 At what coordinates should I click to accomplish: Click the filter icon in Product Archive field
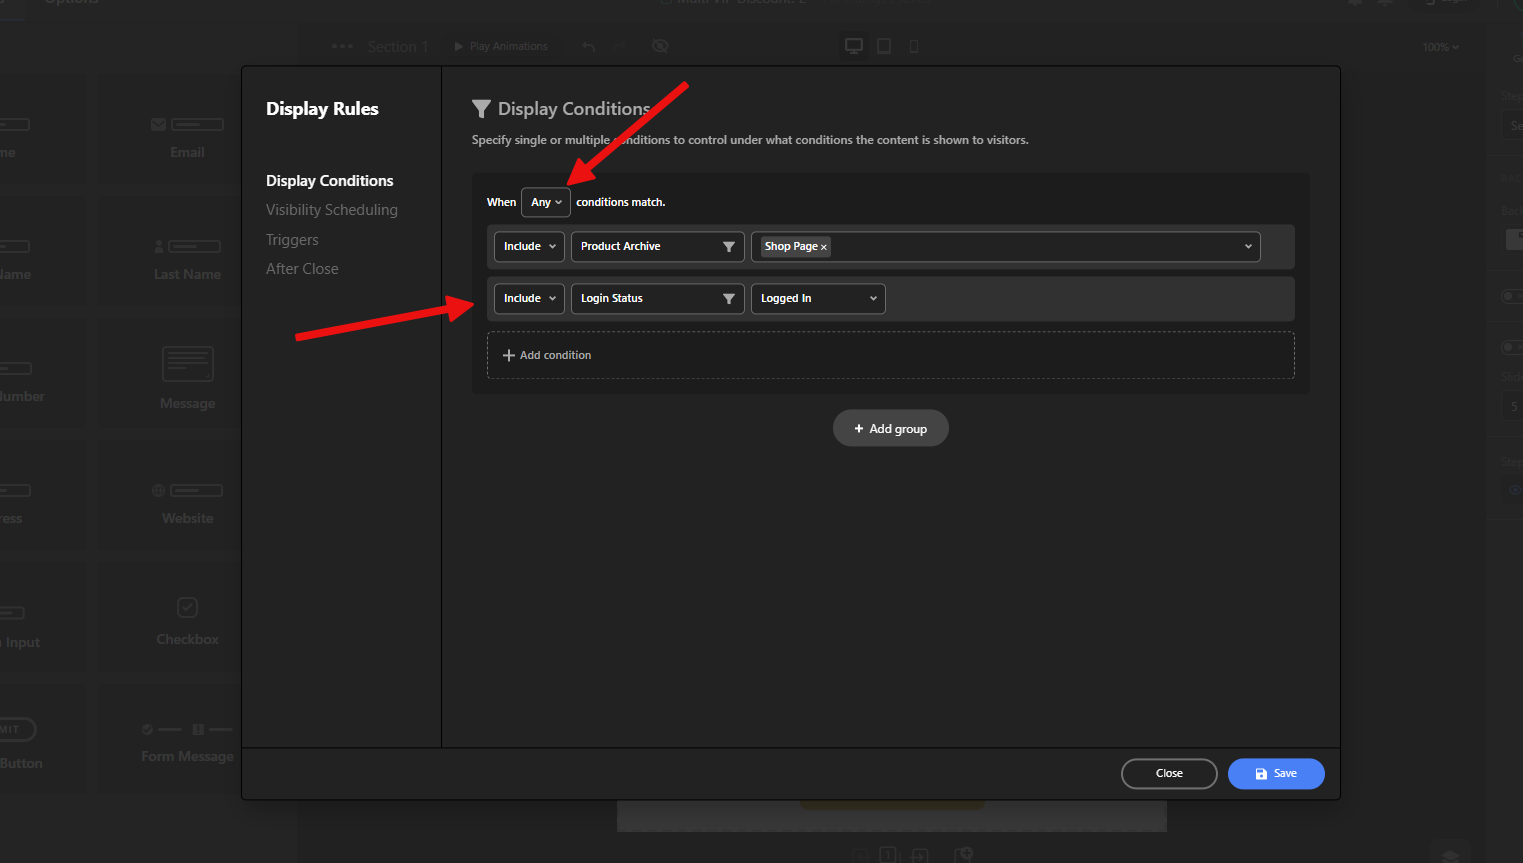(x=728, y=247)
